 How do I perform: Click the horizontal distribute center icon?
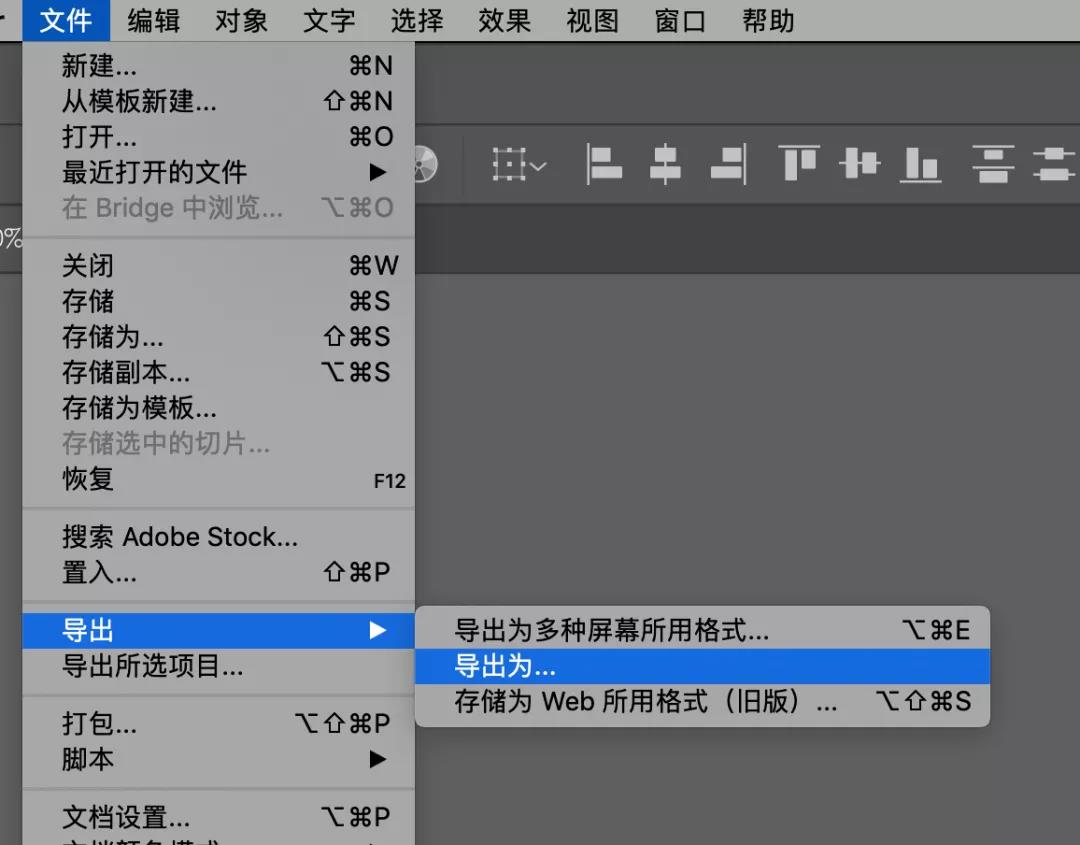click(x=1055, y=164)
